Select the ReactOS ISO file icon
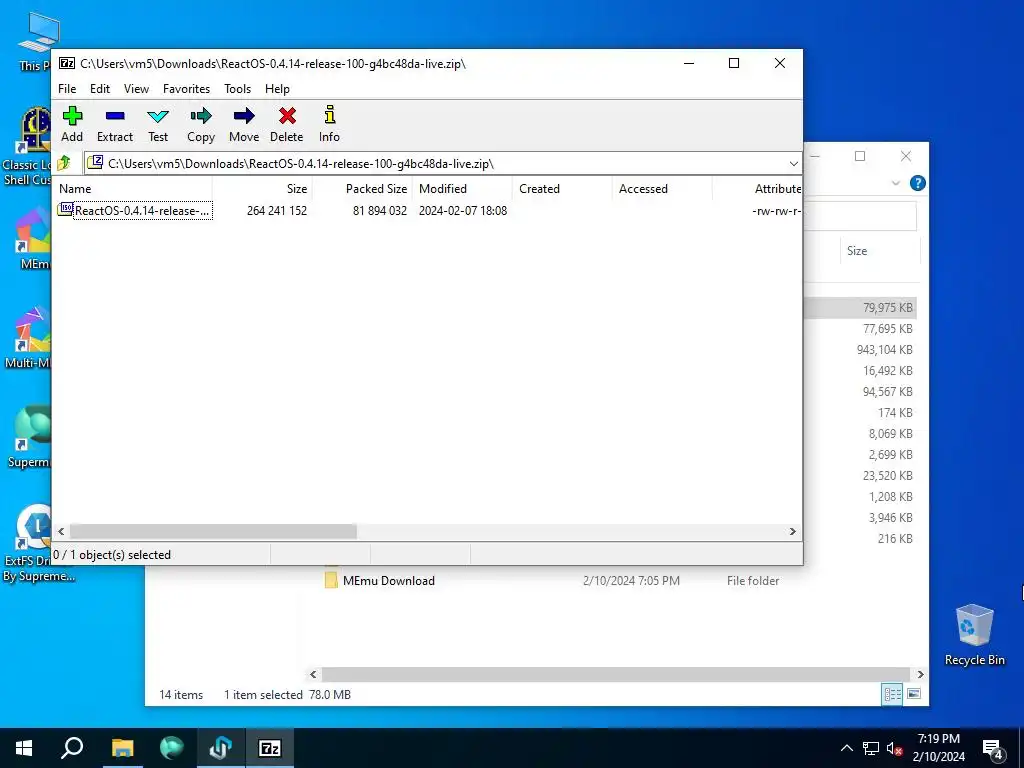The image size is (1024, 768). point(65,210)
